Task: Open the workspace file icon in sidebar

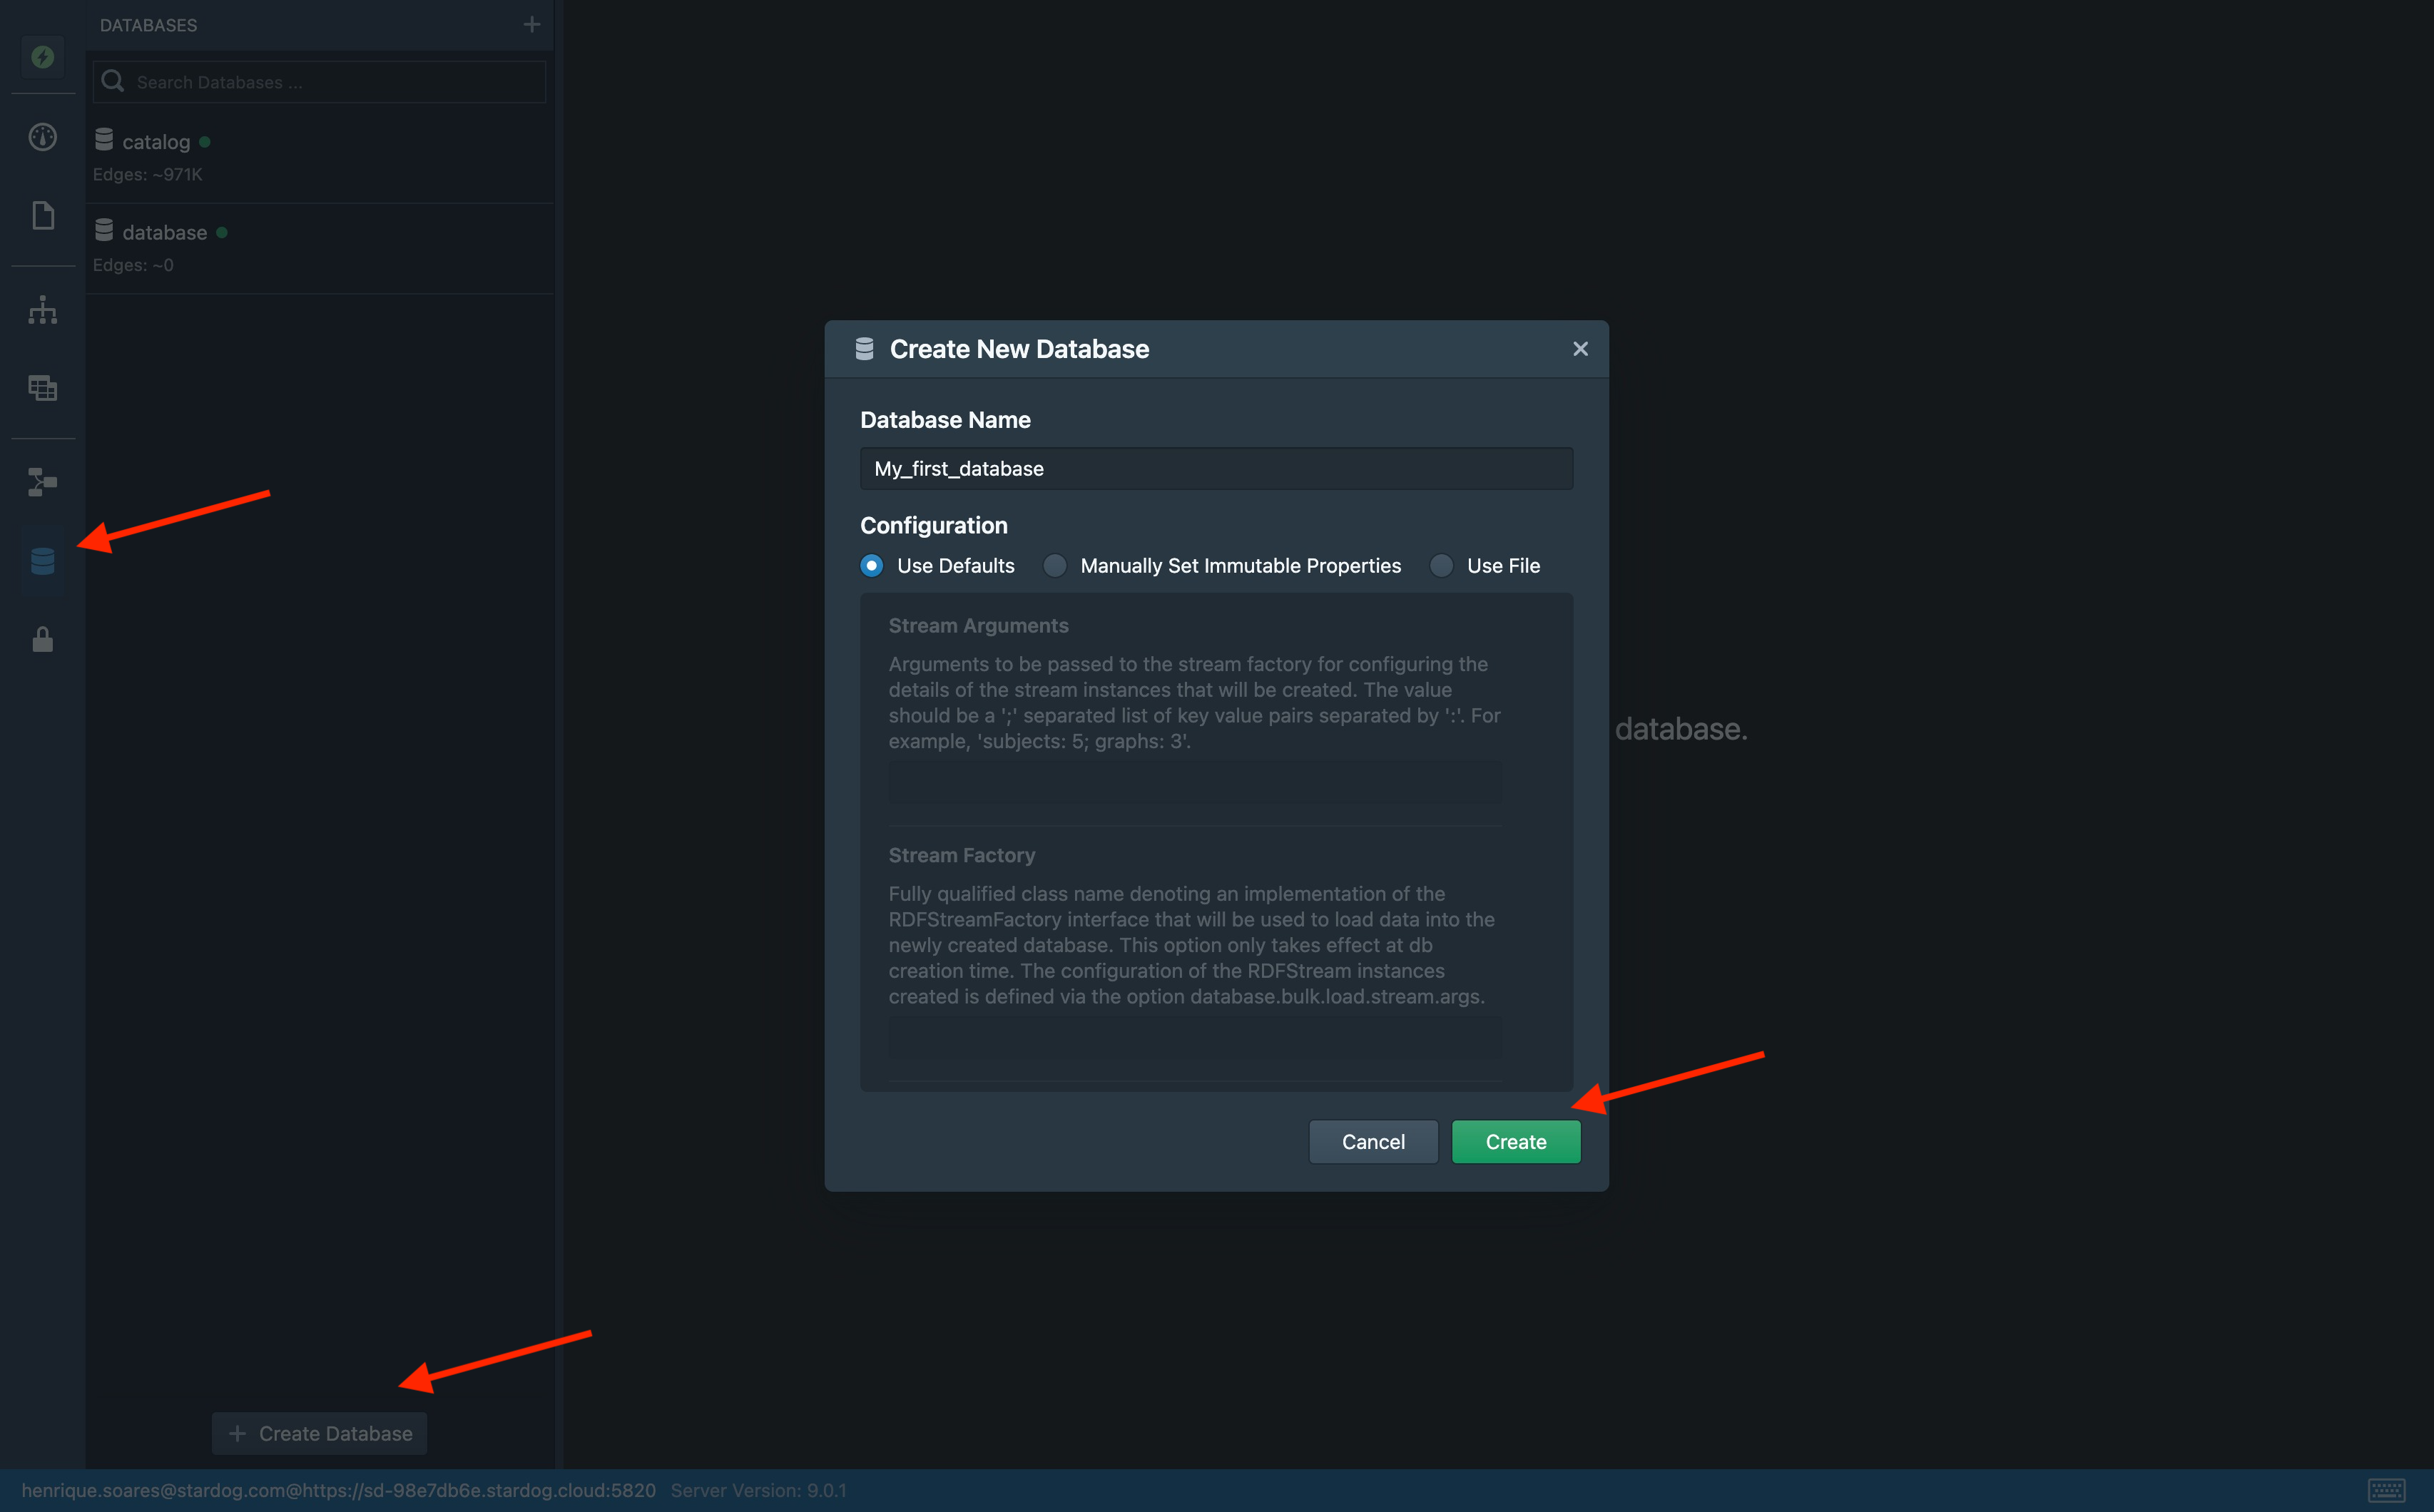Action: coord(42,216)
